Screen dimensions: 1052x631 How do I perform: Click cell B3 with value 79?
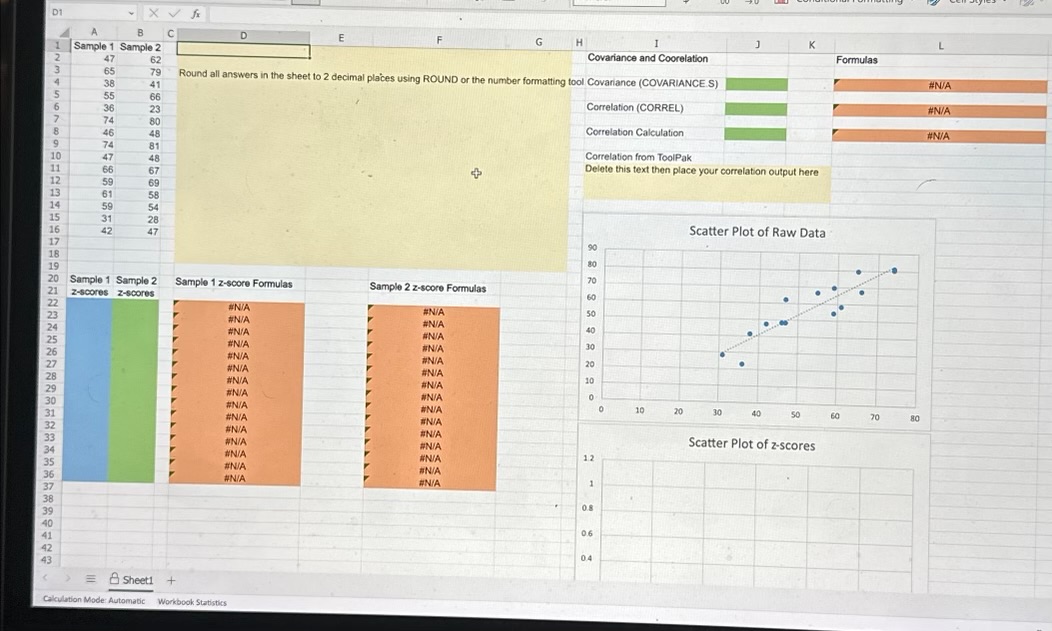click(x=140, y=72)
